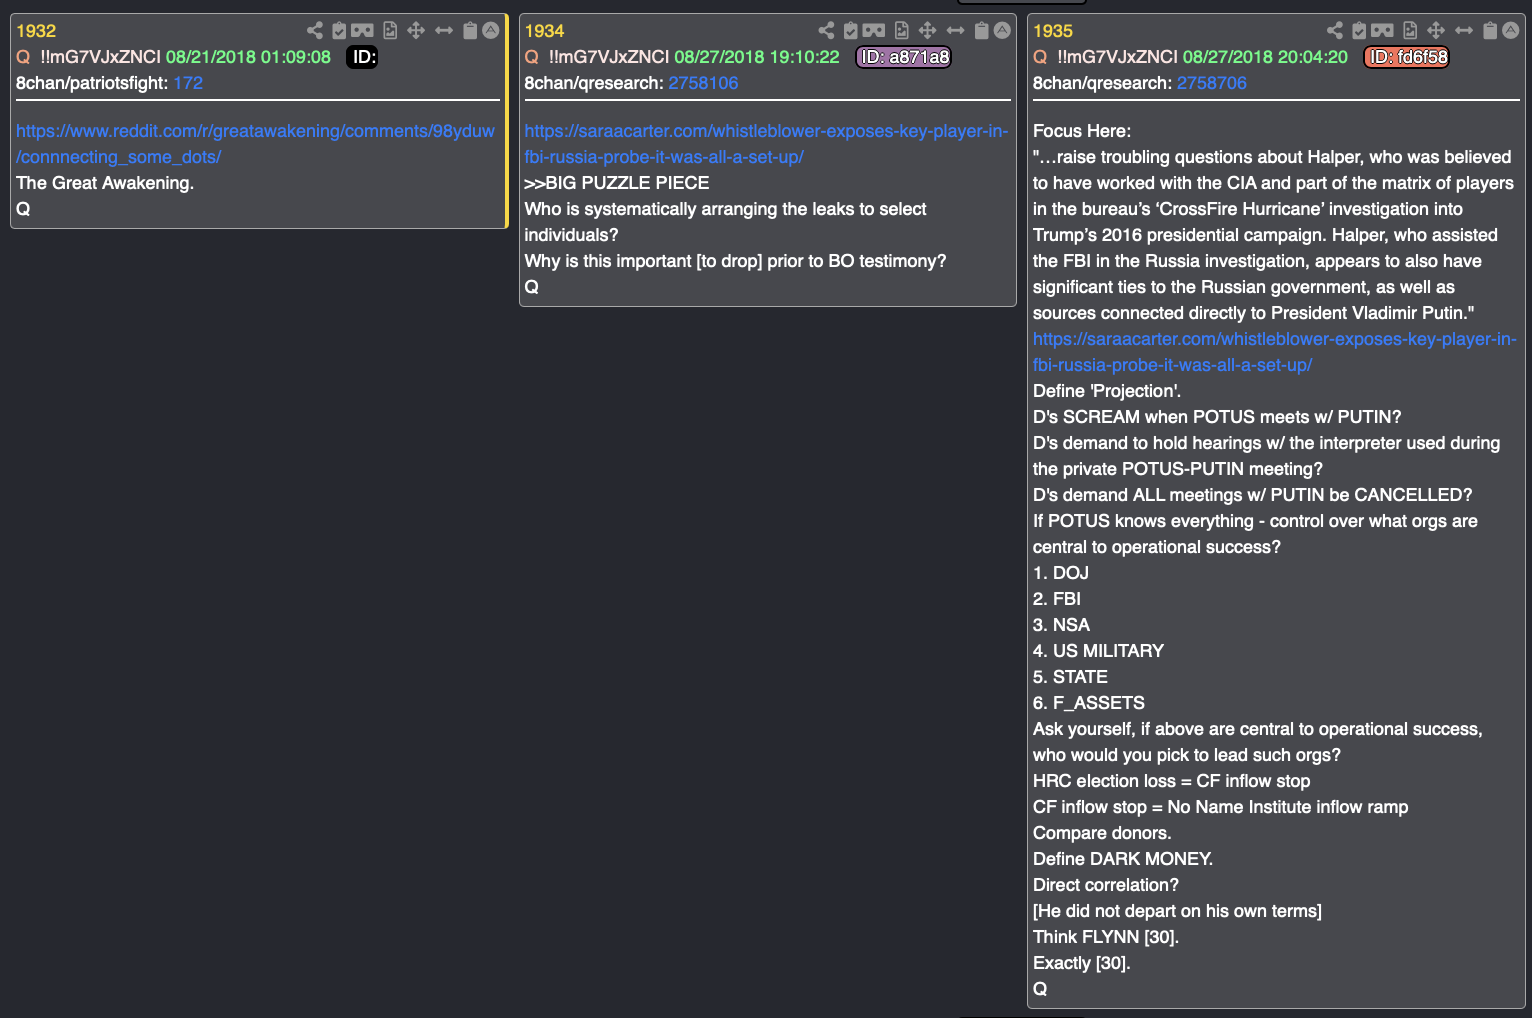Copy post 1935 with the plain clipboard icon
1532x1018 pixels.
pos(1491,31)
